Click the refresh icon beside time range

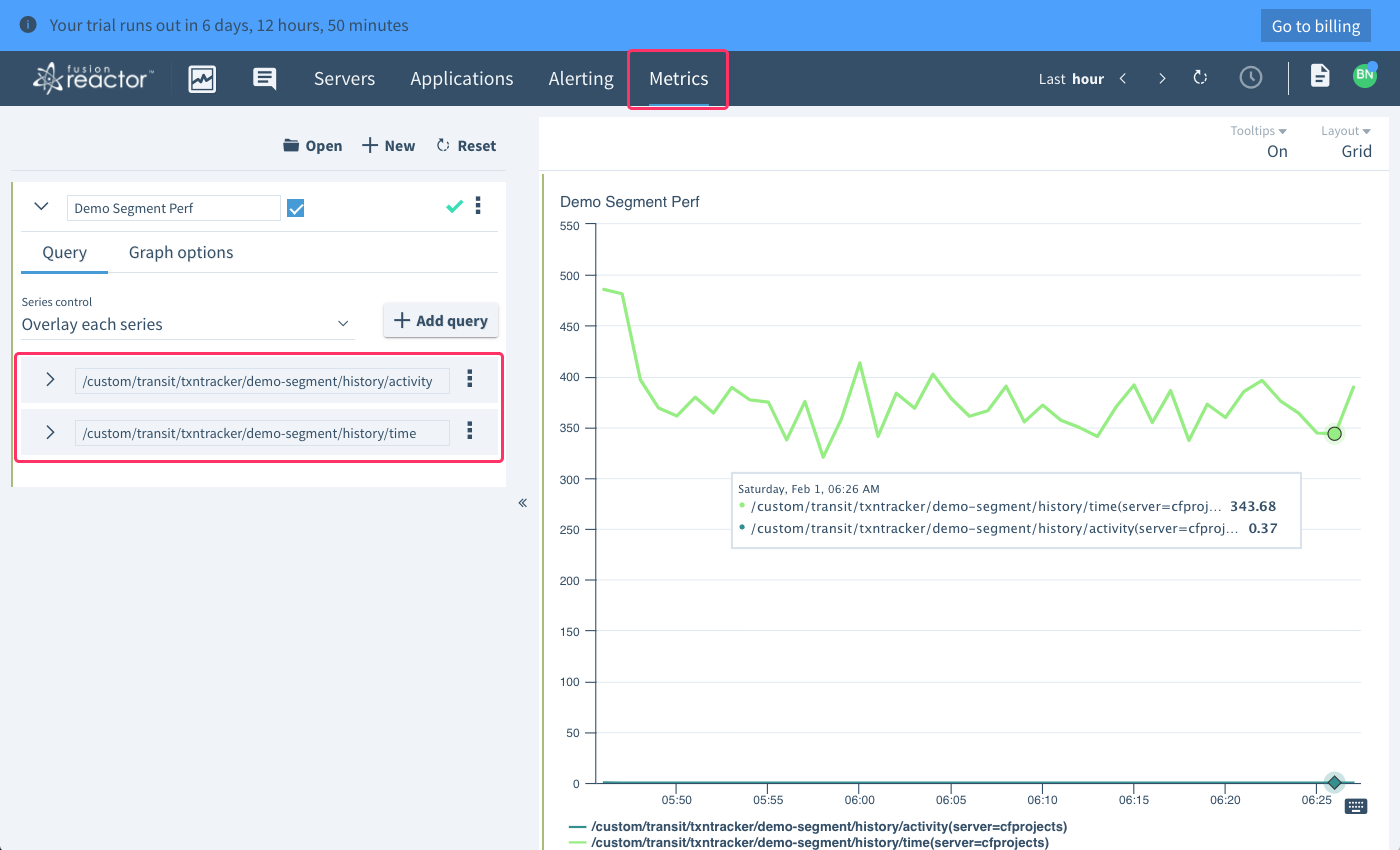[1201, 78]
